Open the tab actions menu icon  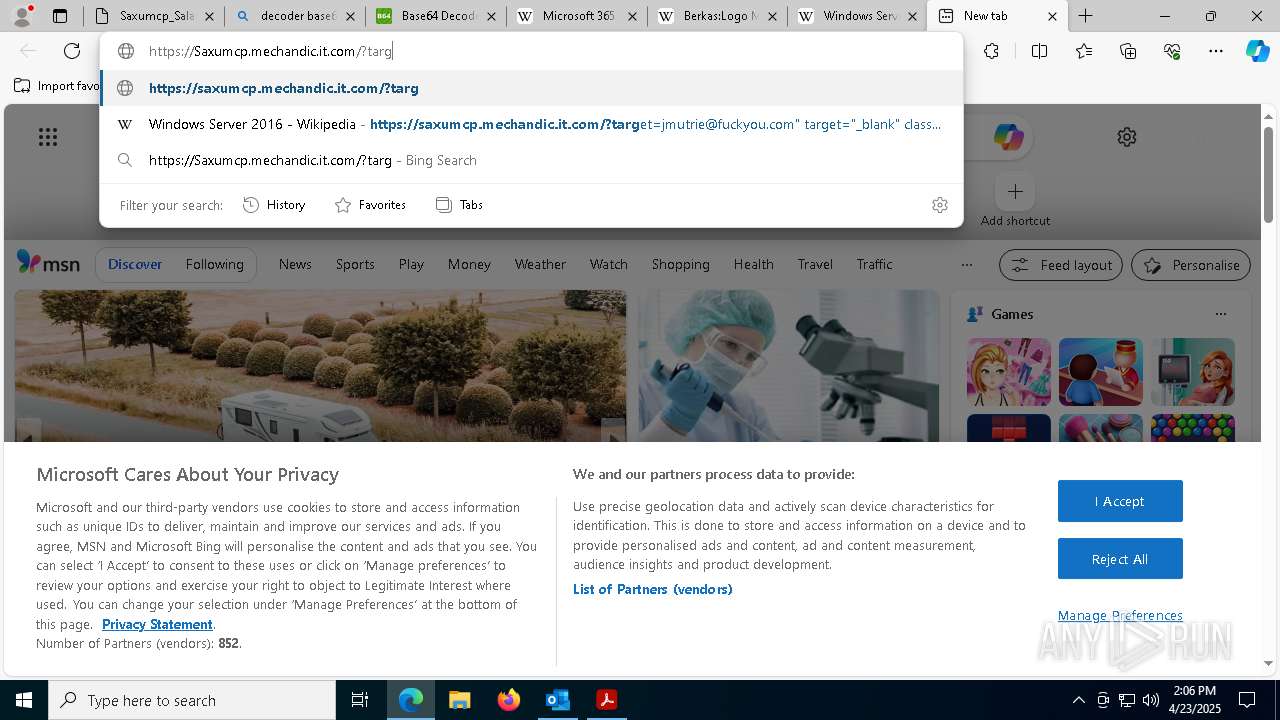[x=60, y=16]
